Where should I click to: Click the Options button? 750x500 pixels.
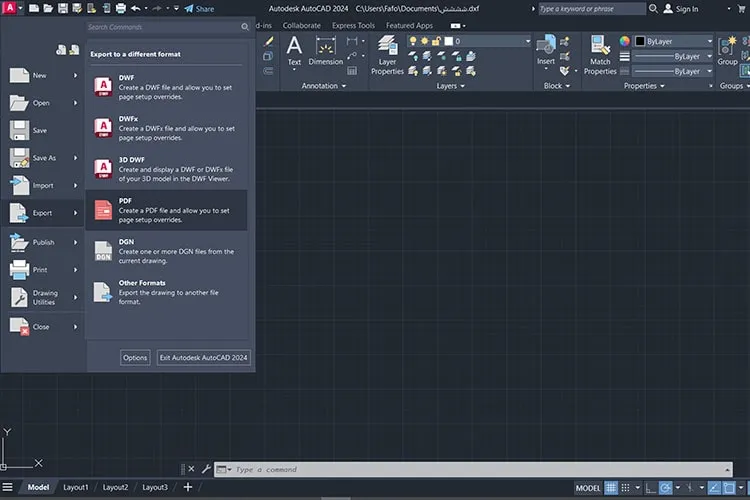tap(135, 357)
